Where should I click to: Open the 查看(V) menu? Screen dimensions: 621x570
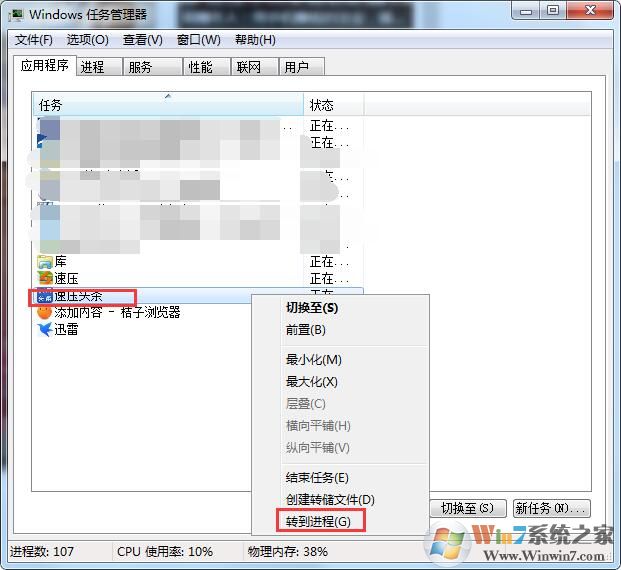[143, 40]
